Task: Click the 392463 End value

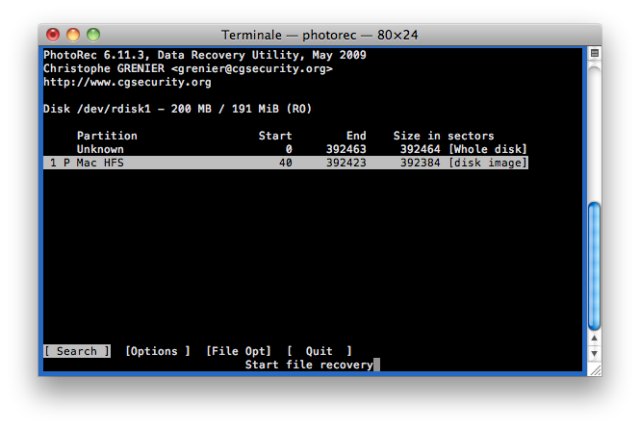Action: point(346,149)
